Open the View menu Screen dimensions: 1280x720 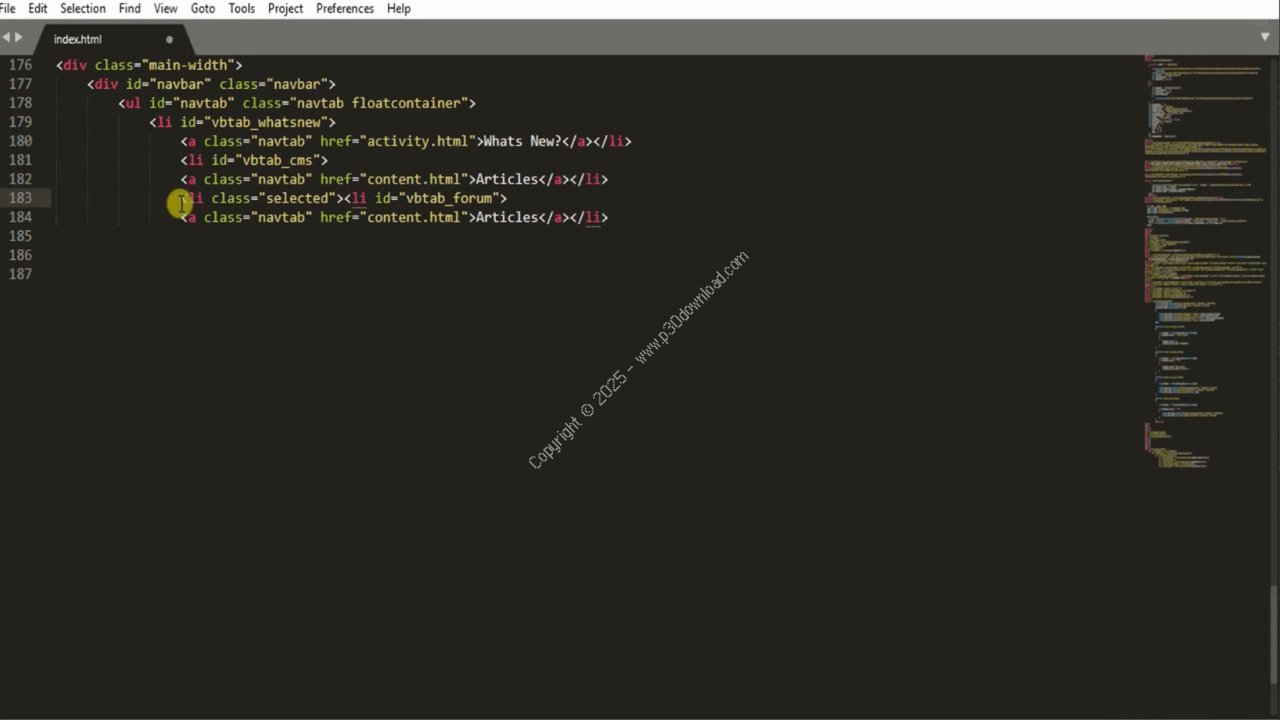tap(165, 8)
